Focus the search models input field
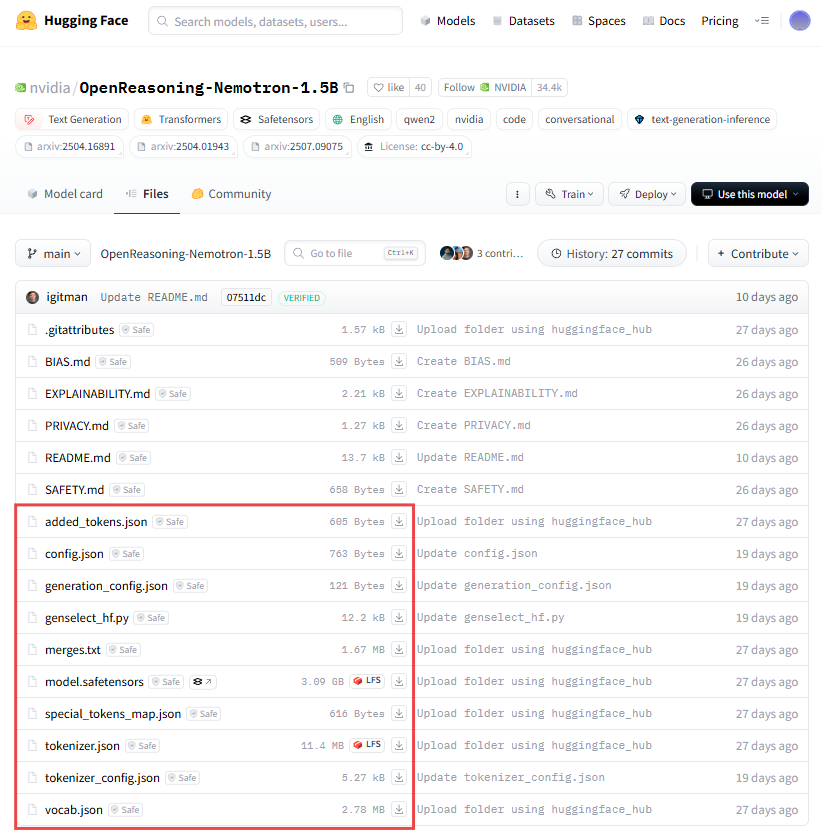The width and height of the screenshot is (822, 836). point(276,21)
